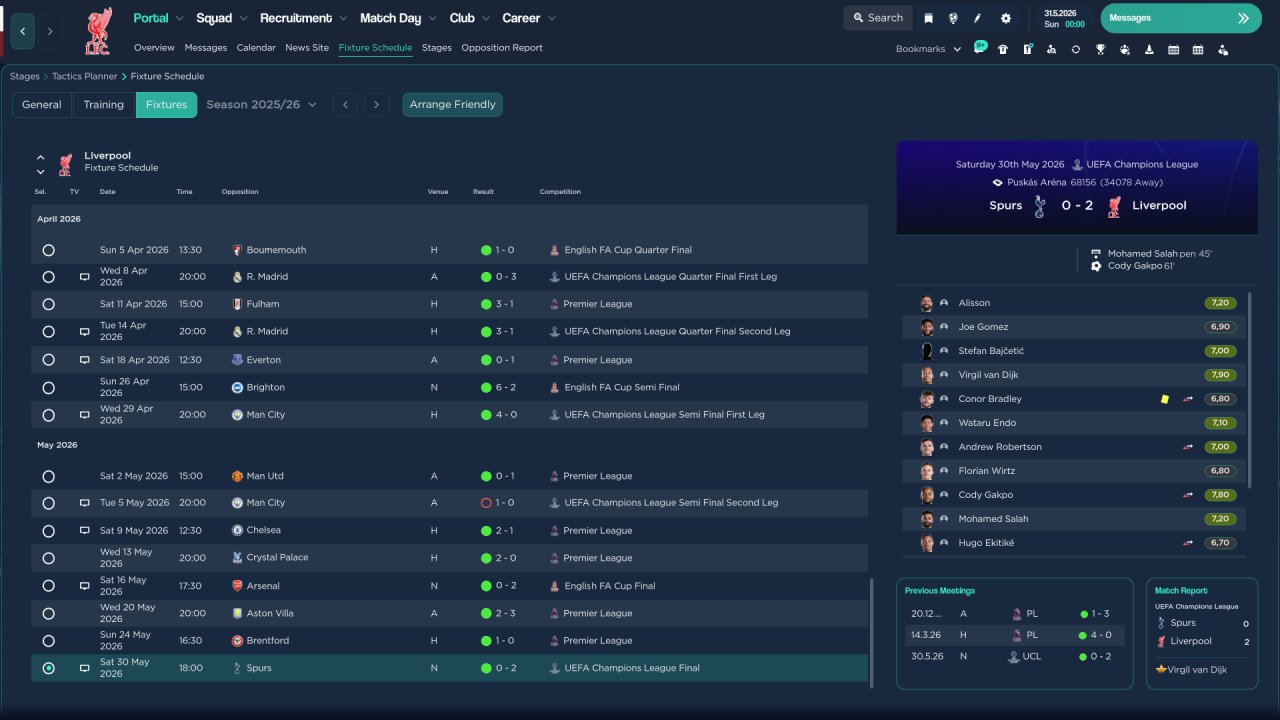This screenshot has height=720, width=1280.
Task: Switch to the Training tab
Action: click(x=104, y=105)
